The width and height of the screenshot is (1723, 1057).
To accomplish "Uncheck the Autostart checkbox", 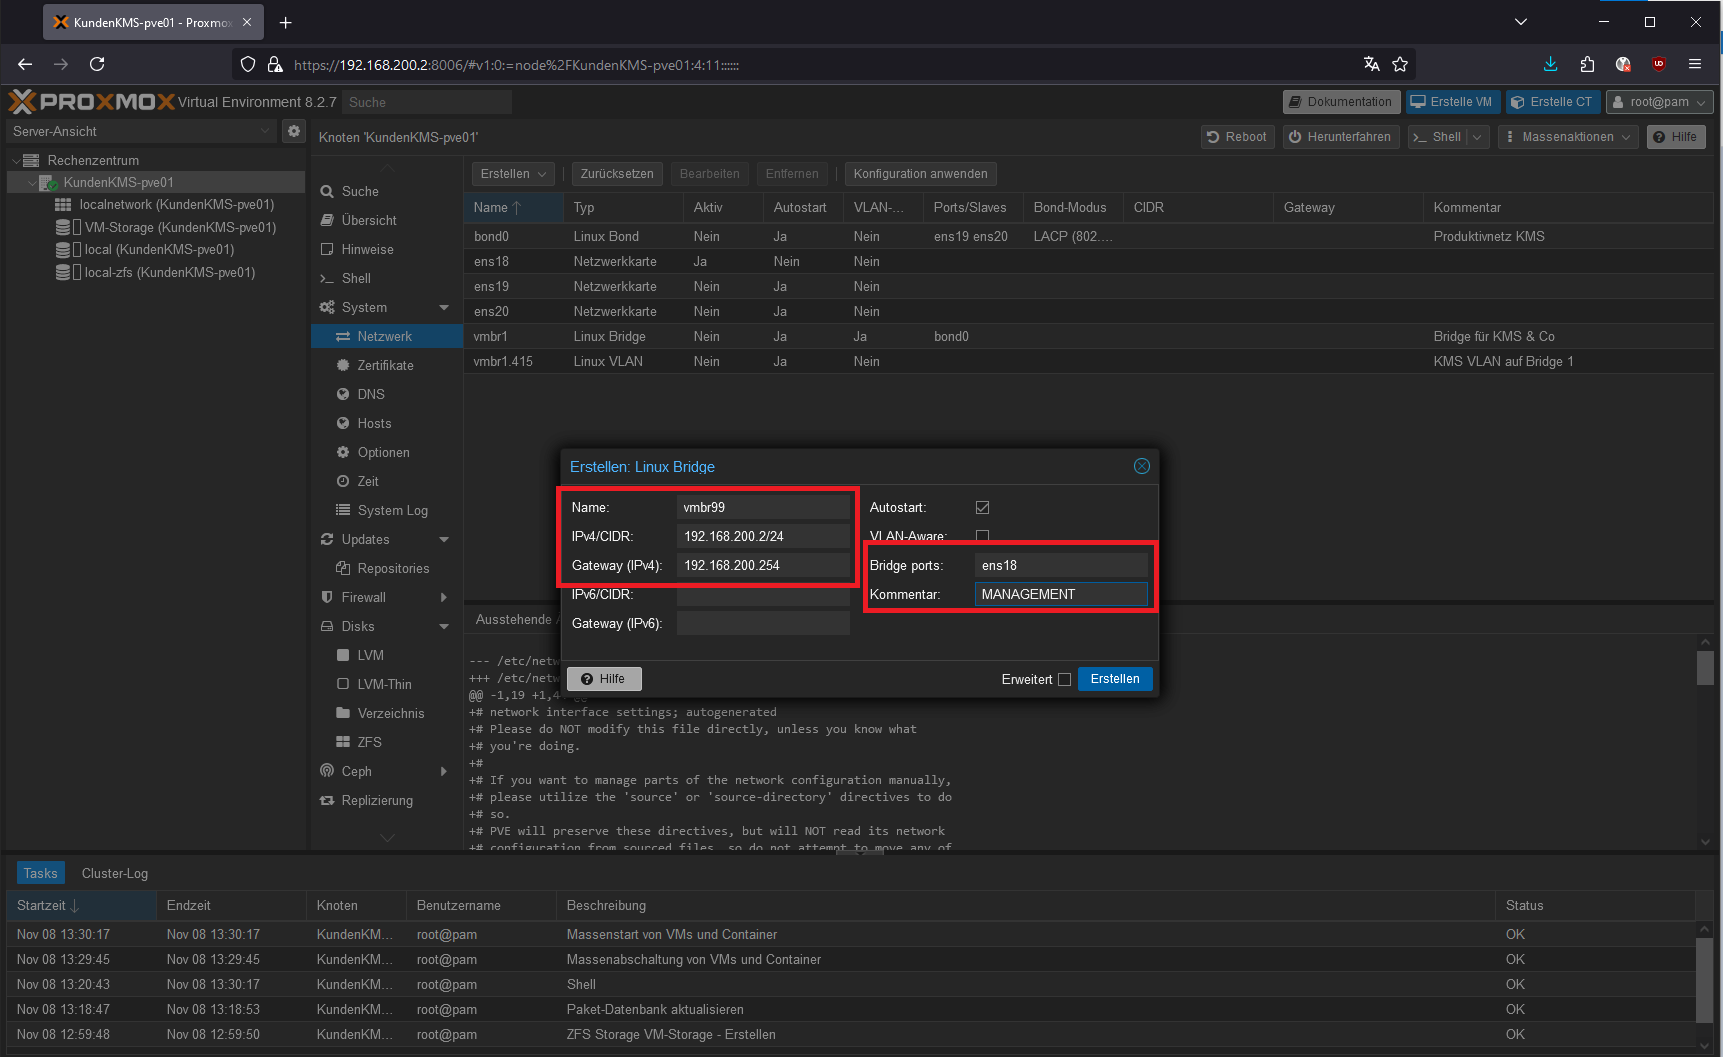I will (x=982, y=507).
